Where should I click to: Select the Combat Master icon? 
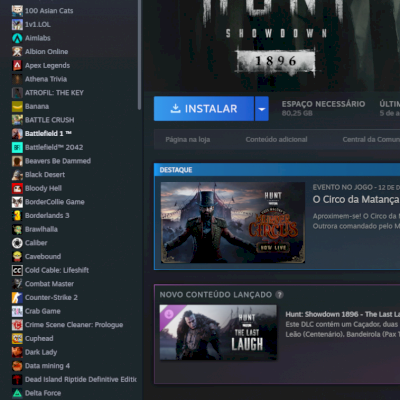(17, 284)
